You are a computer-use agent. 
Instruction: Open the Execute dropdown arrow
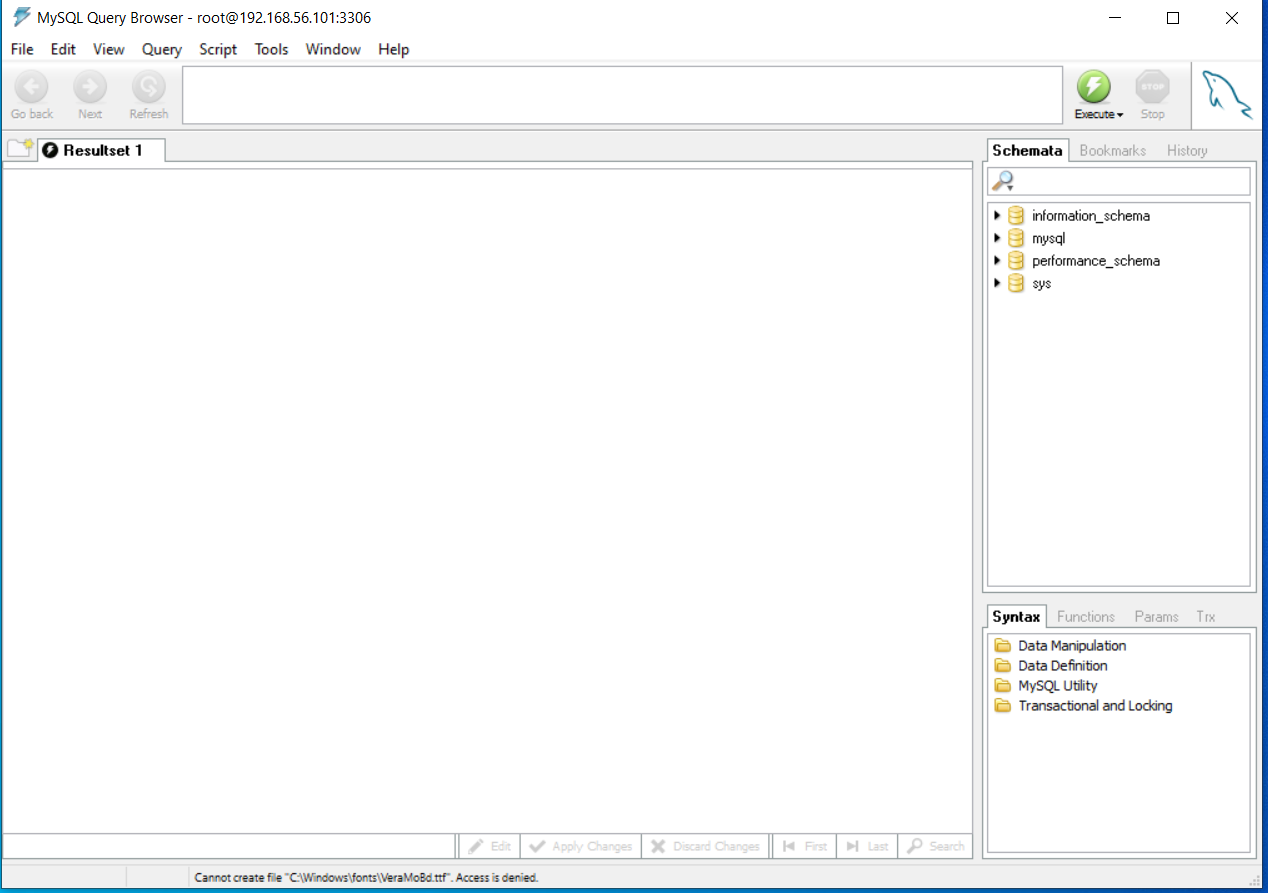[x=1120, y=115]
